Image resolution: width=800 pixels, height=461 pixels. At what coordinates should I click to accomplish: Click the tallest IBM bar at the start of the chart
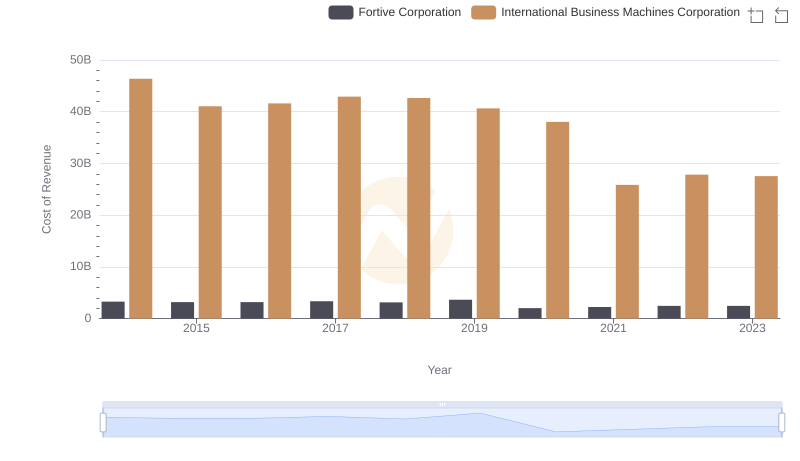tap(141, 198)
